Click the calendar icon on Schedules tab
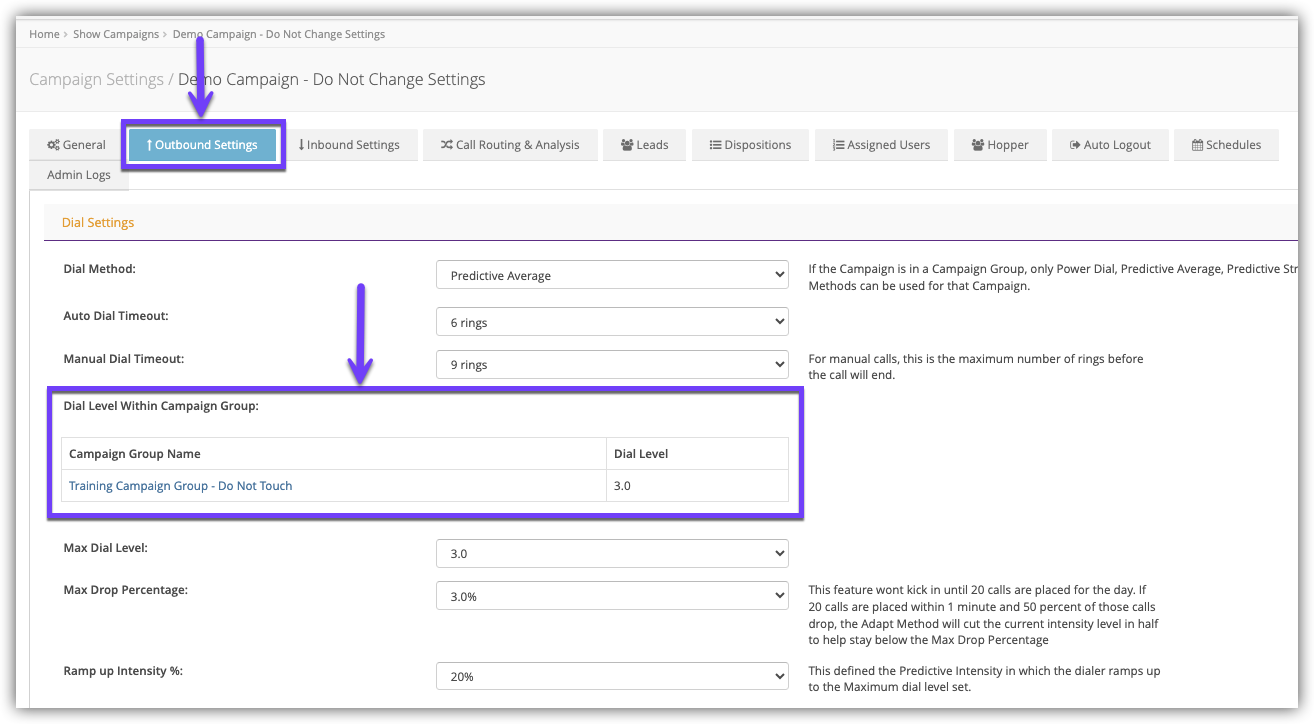This screenshot has width=1314, height=724. point(1197,145)
